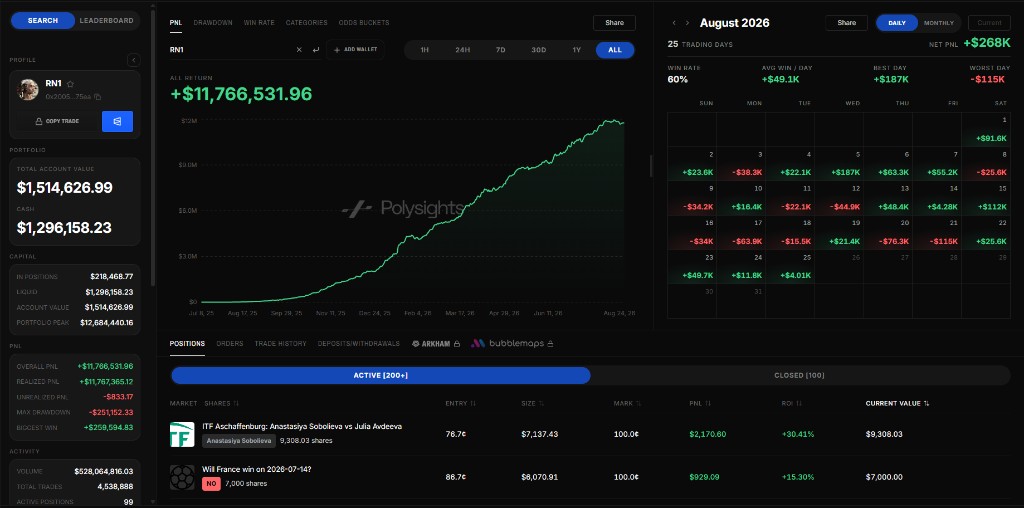The width and height of the screenshot is (1024, 508).
Task: Switch to the Leaderboard toggle
Action: coord(106,20)
